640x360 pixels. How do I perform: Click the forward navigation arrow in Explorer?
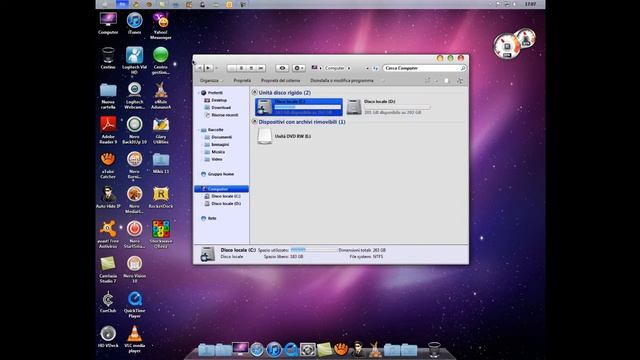click(x=209, y=68)
